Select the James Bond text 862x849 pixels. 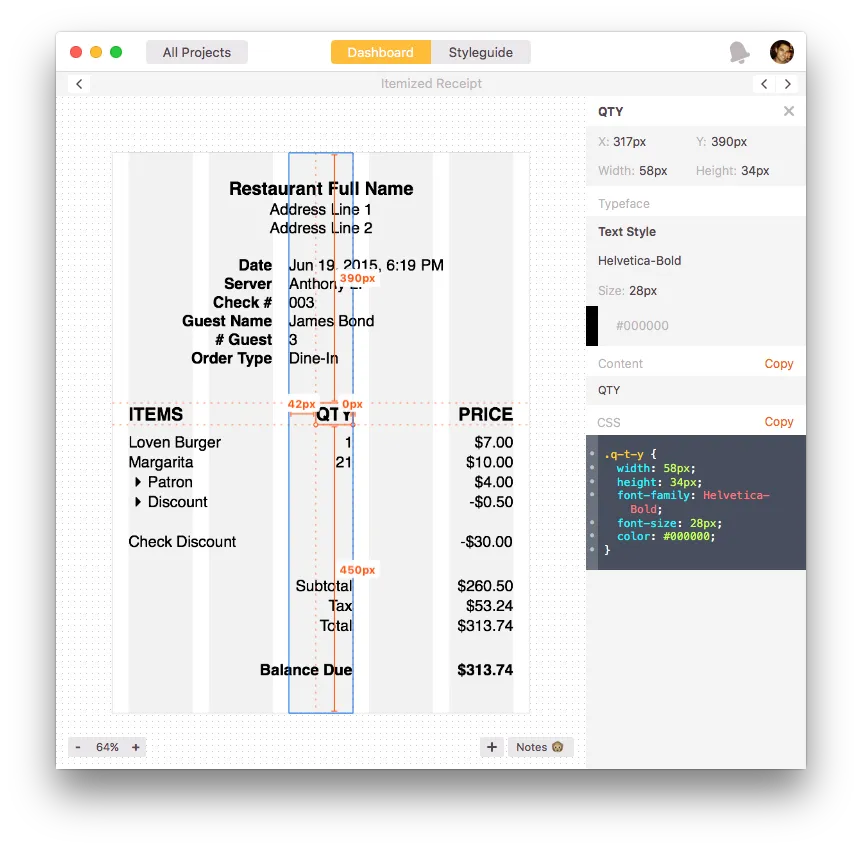click(331, 321)
